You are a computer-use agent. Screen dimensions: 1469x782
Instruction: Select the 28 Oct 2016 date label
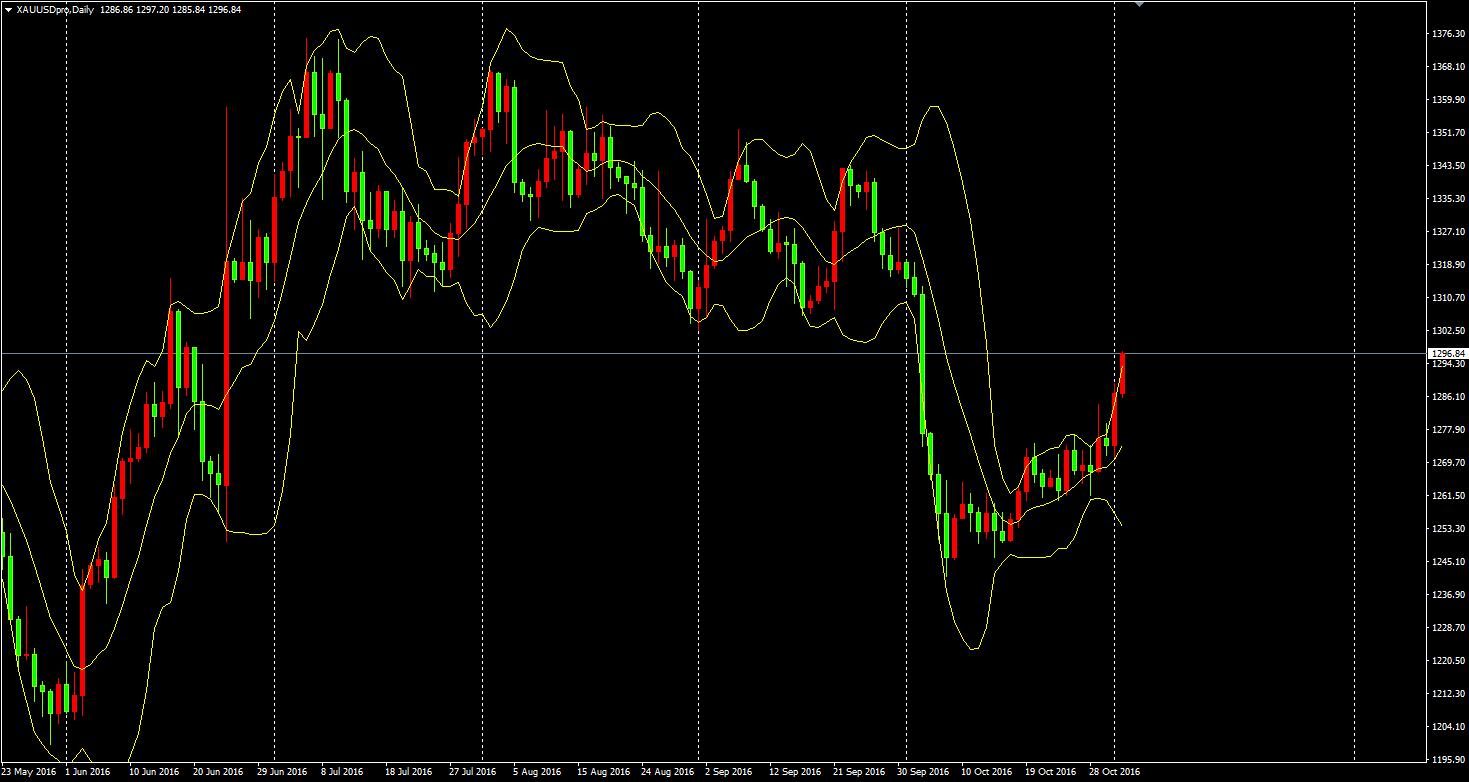pos(1114,772)
